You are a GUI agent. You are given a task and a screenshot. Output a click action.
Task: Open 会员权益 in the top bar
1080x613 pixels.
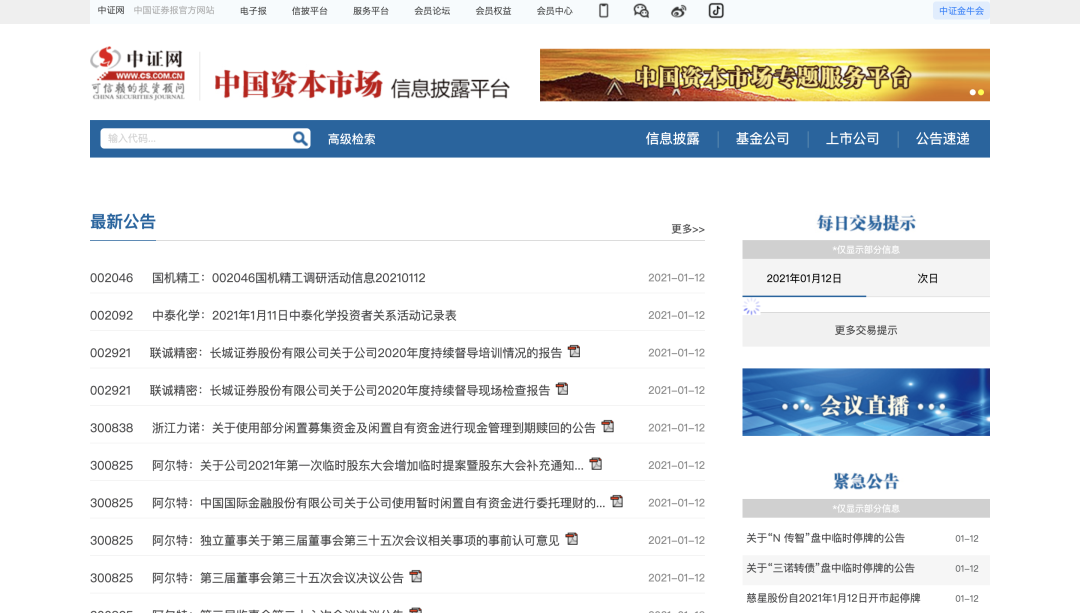click(x=493, y=11)
